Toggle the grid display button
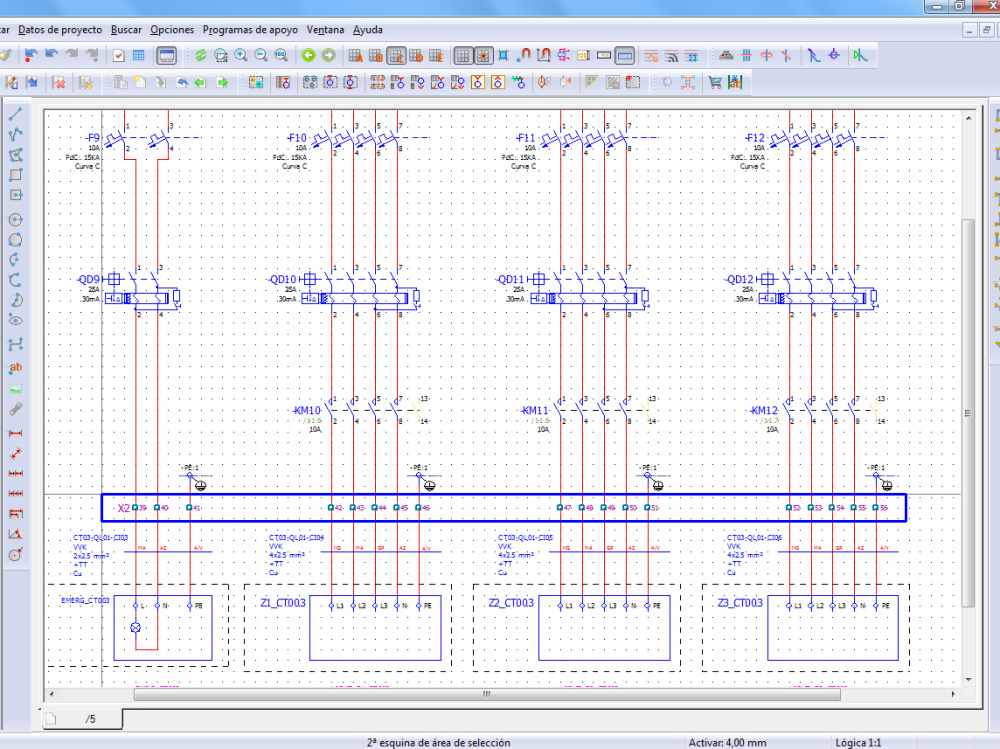 463,55
